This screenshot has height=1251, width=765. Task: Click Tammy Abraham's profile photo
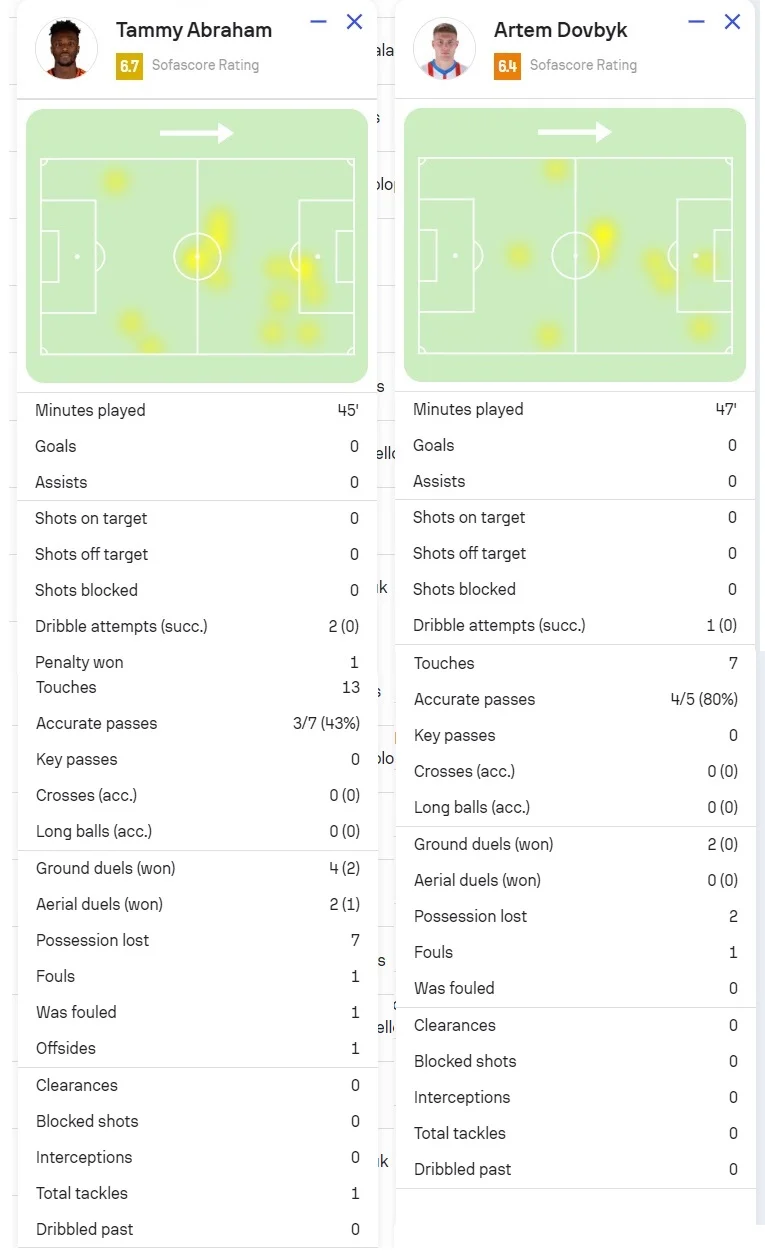click(66, 48)
